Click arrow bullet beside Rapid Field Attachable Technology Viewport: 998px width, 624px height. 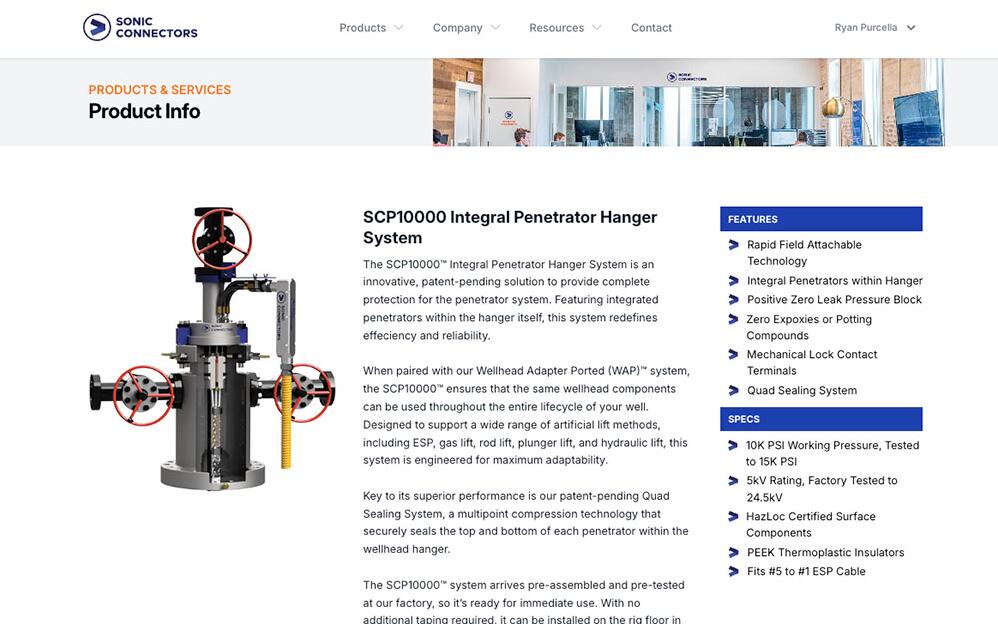click(x=733, y=245)
